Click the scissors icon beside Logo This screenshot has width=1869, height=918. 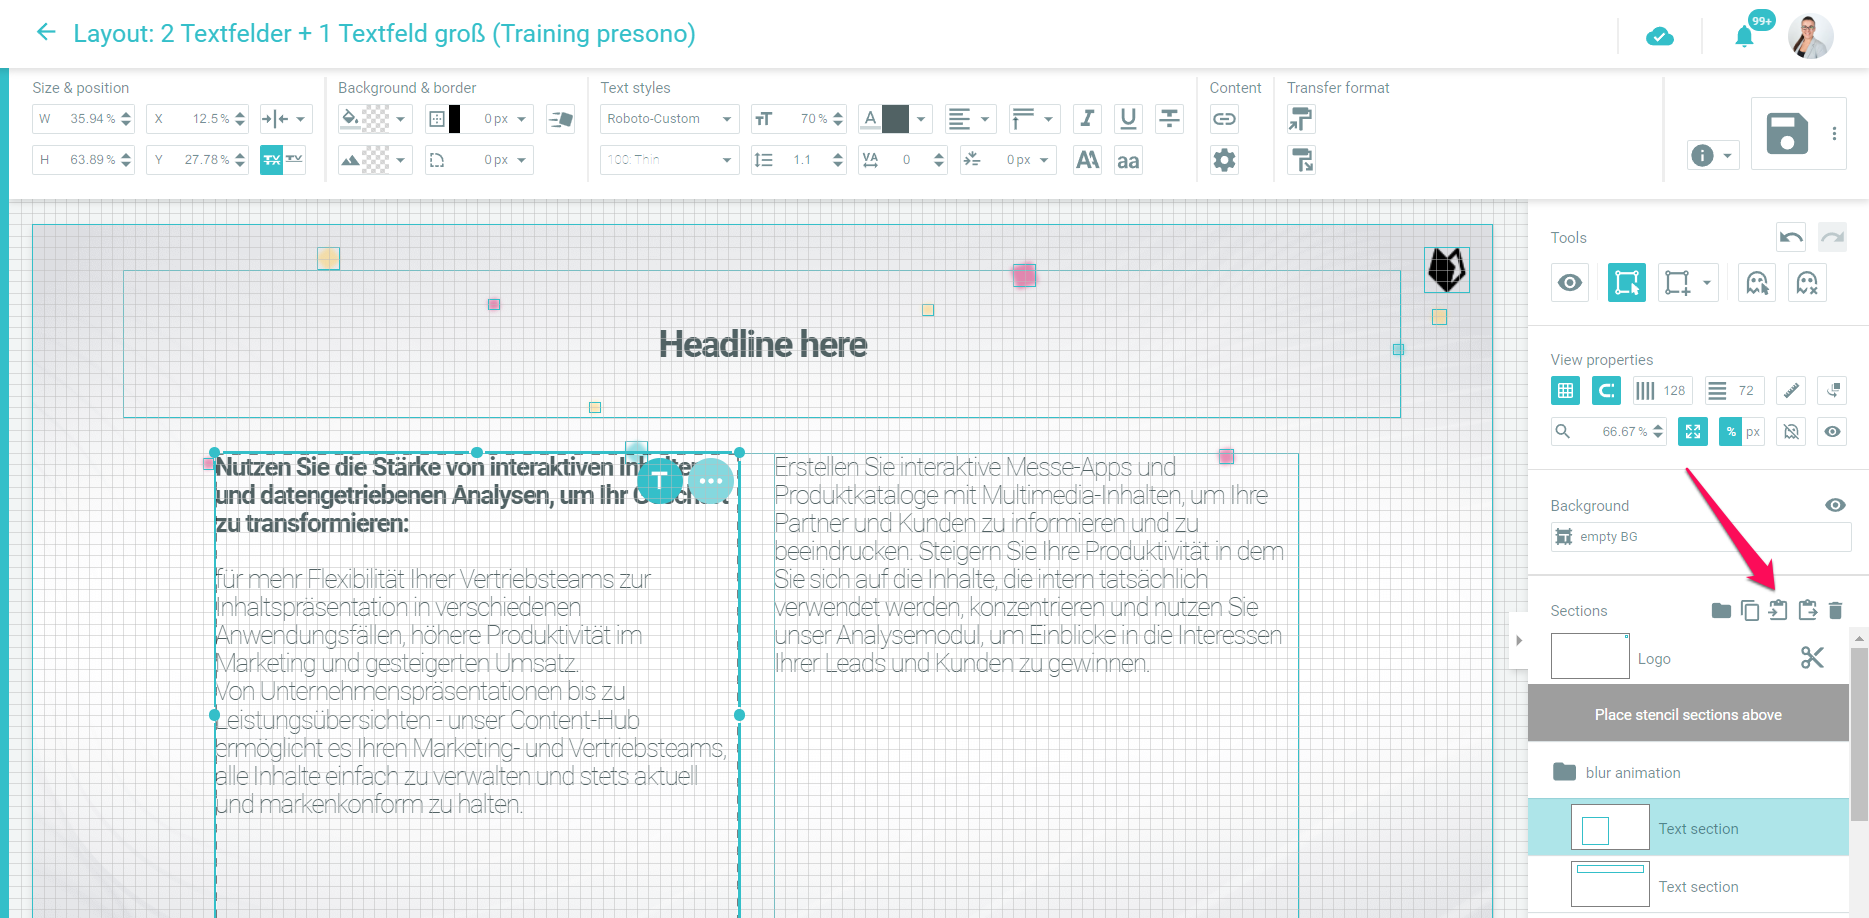1812,658
